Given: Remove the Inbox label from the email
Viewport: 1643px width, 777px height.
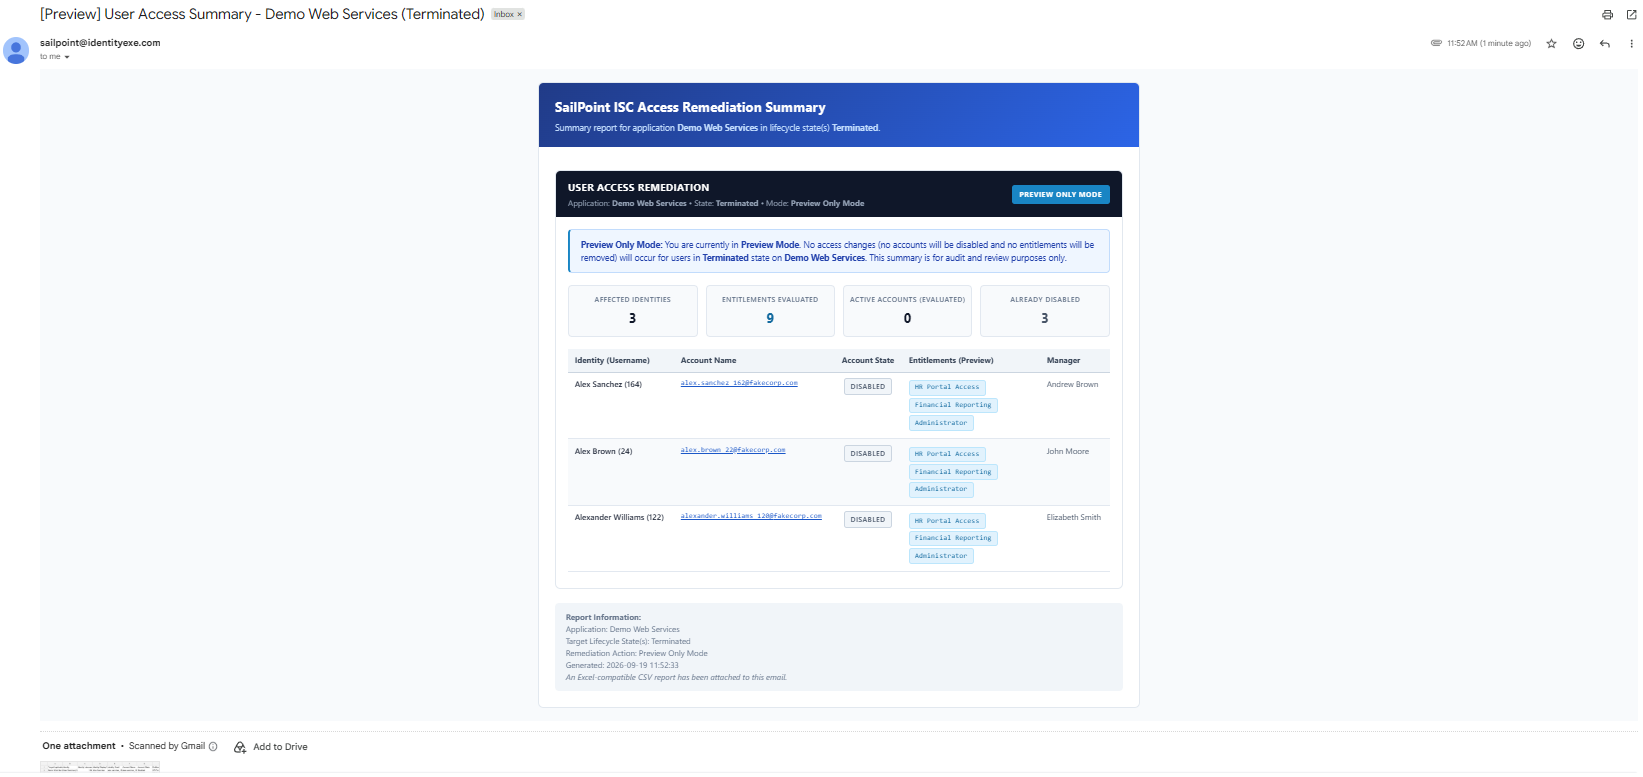Looking at the screenshot, I should [520, 15].
